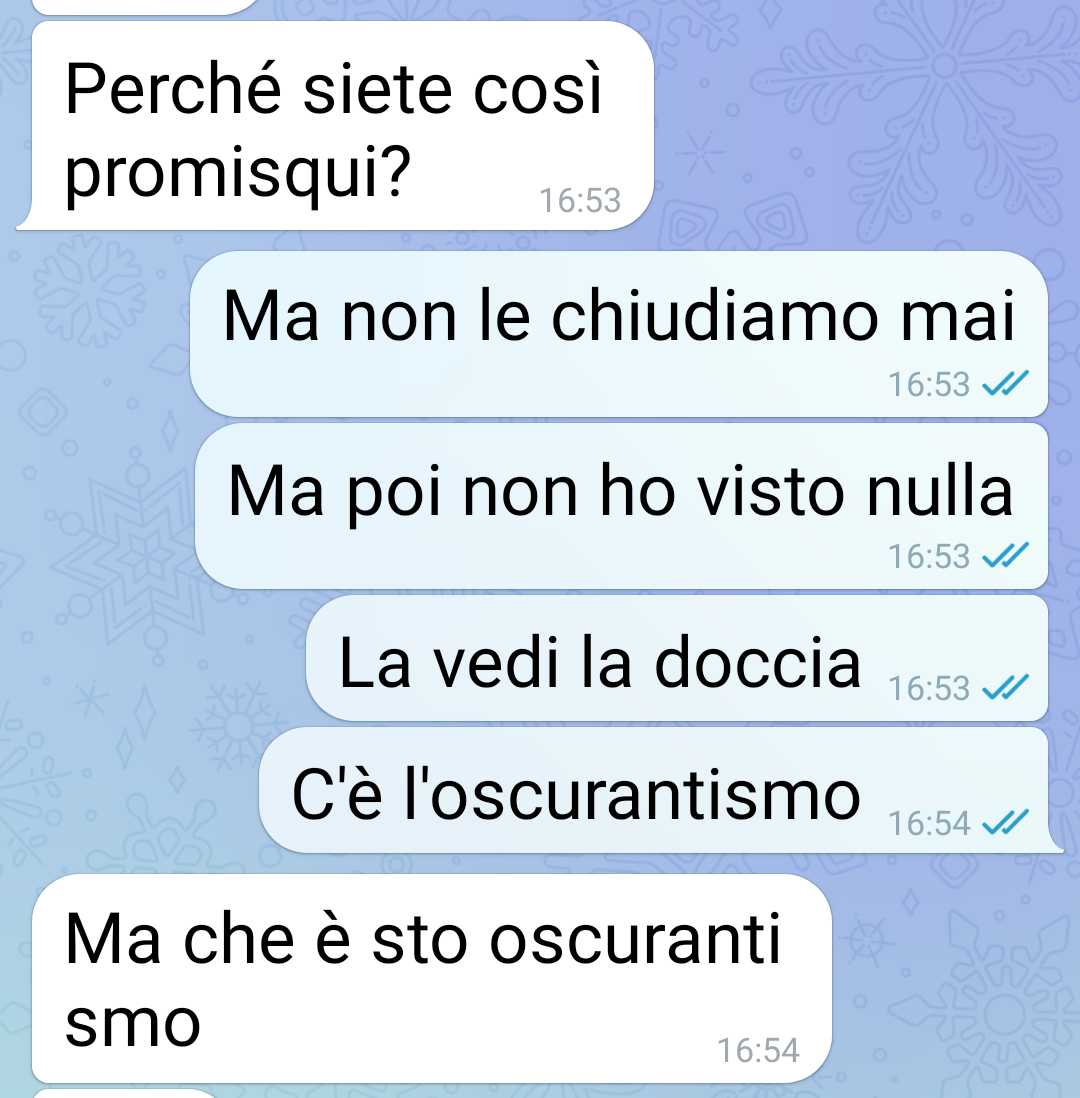Image resolution: width=1080 pixels, height=1098 pixels.
Task: Tap the 16:53 timestamp on "Ma non le chiudiamo mai"
Action: tap(929, 384)
